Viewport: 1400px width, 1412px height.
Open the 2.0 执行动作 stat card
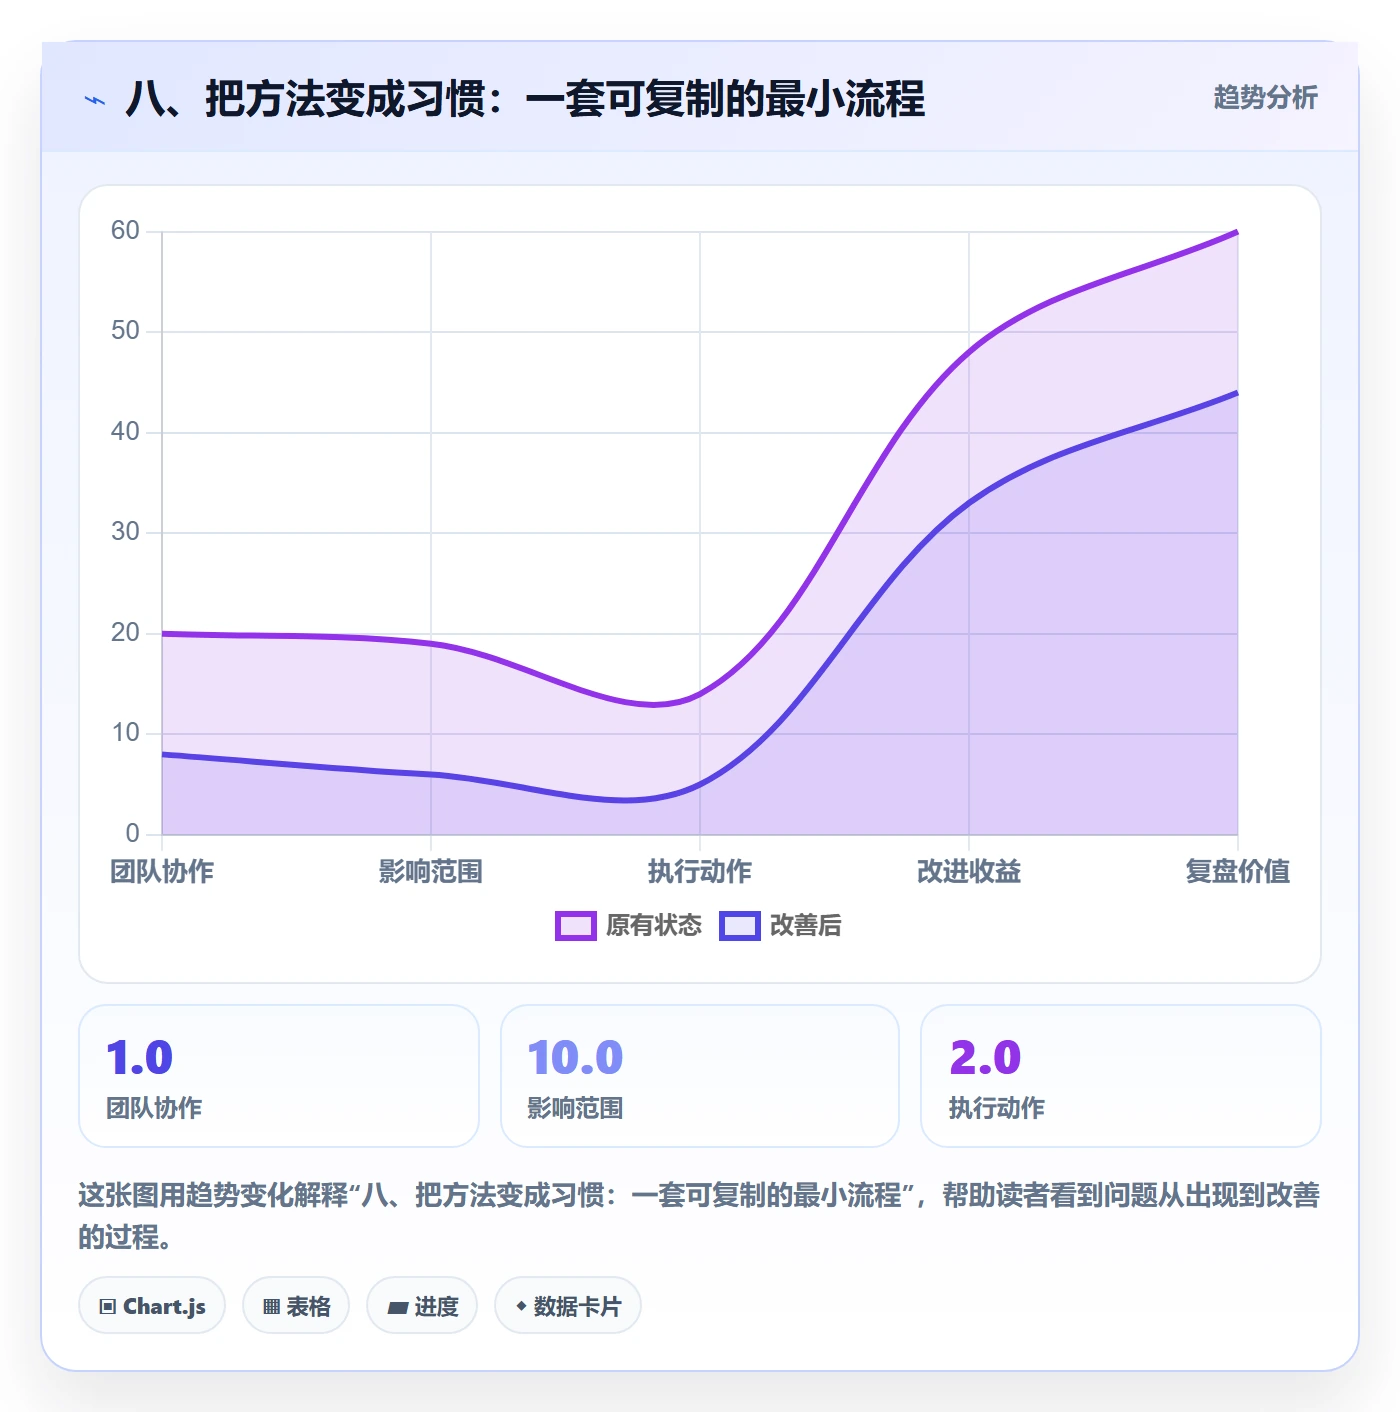coord(1121,1076)
